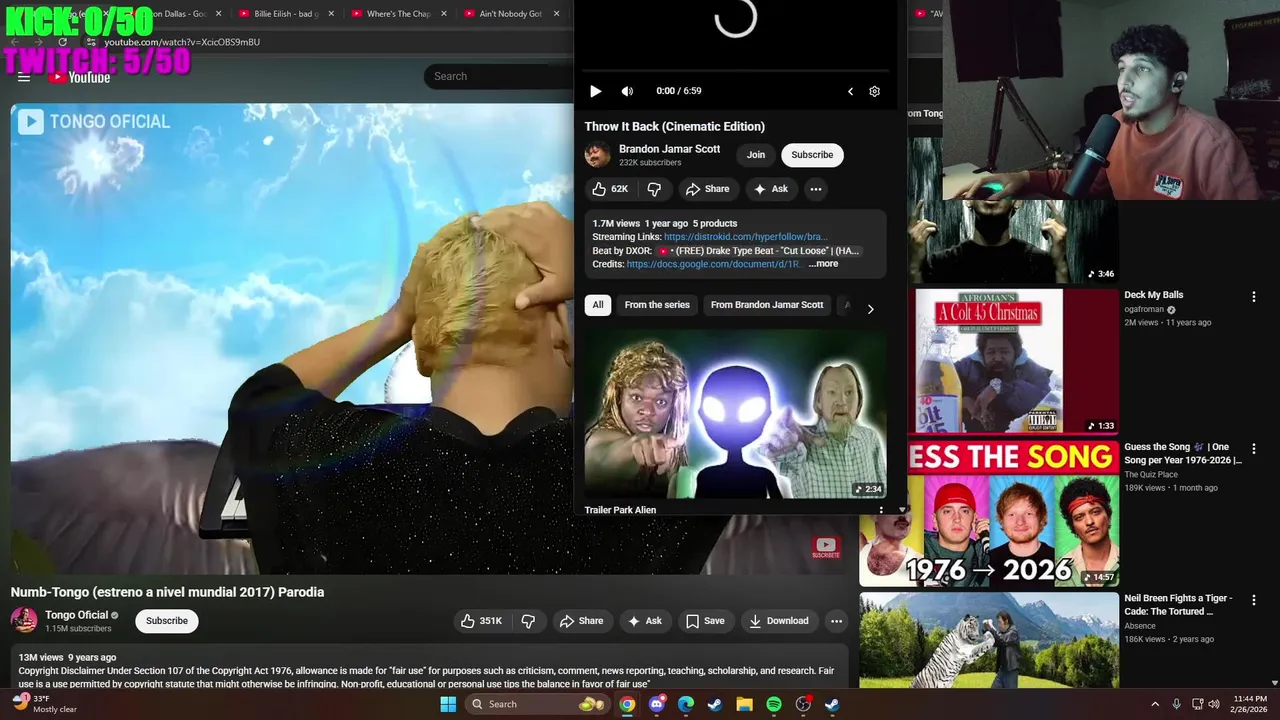Download the Numb-Tongo video
1280x720 pixels.
[x=779, y=621]
